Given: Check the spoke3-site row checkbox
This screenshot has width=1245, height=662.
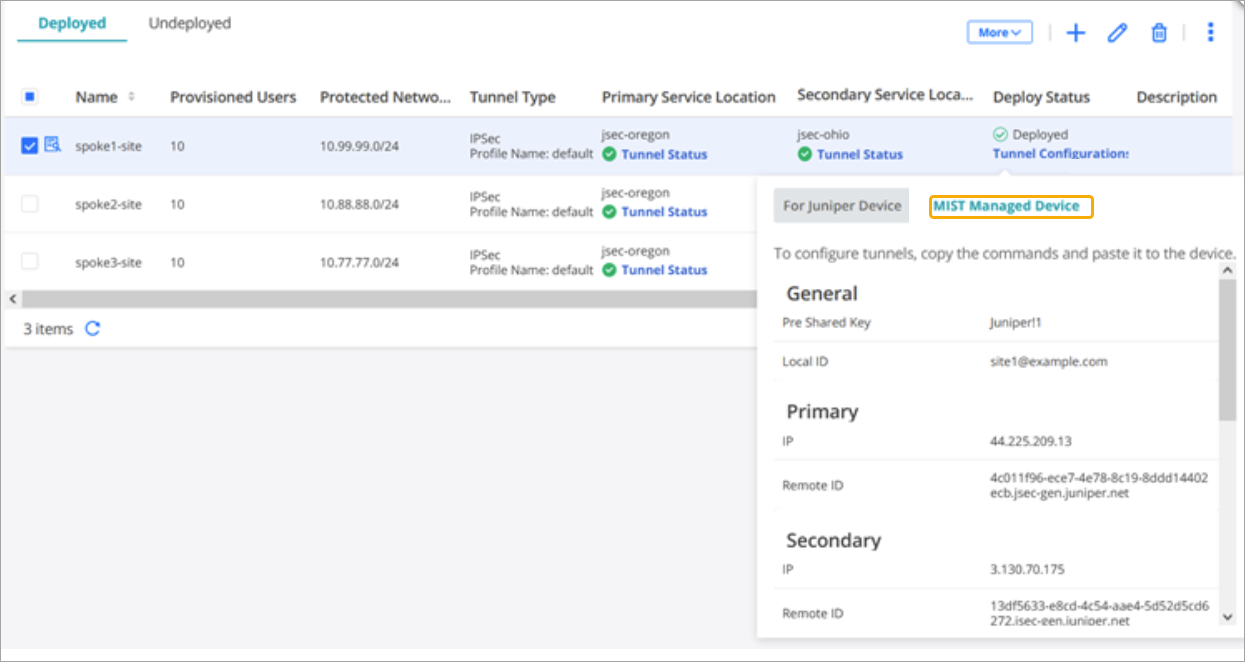Looking at the screenshot, I should click(x=29, y=262).
